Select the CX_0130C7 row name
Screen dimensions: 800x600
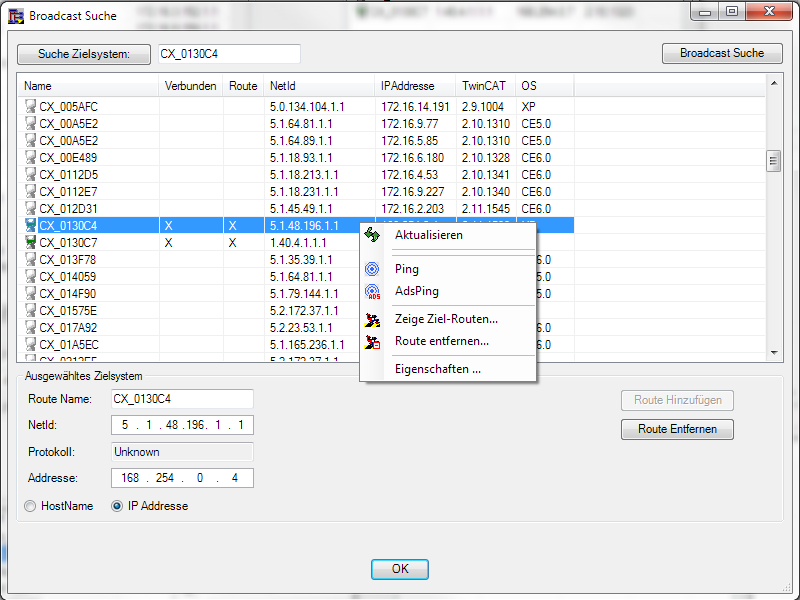[68, 243]
